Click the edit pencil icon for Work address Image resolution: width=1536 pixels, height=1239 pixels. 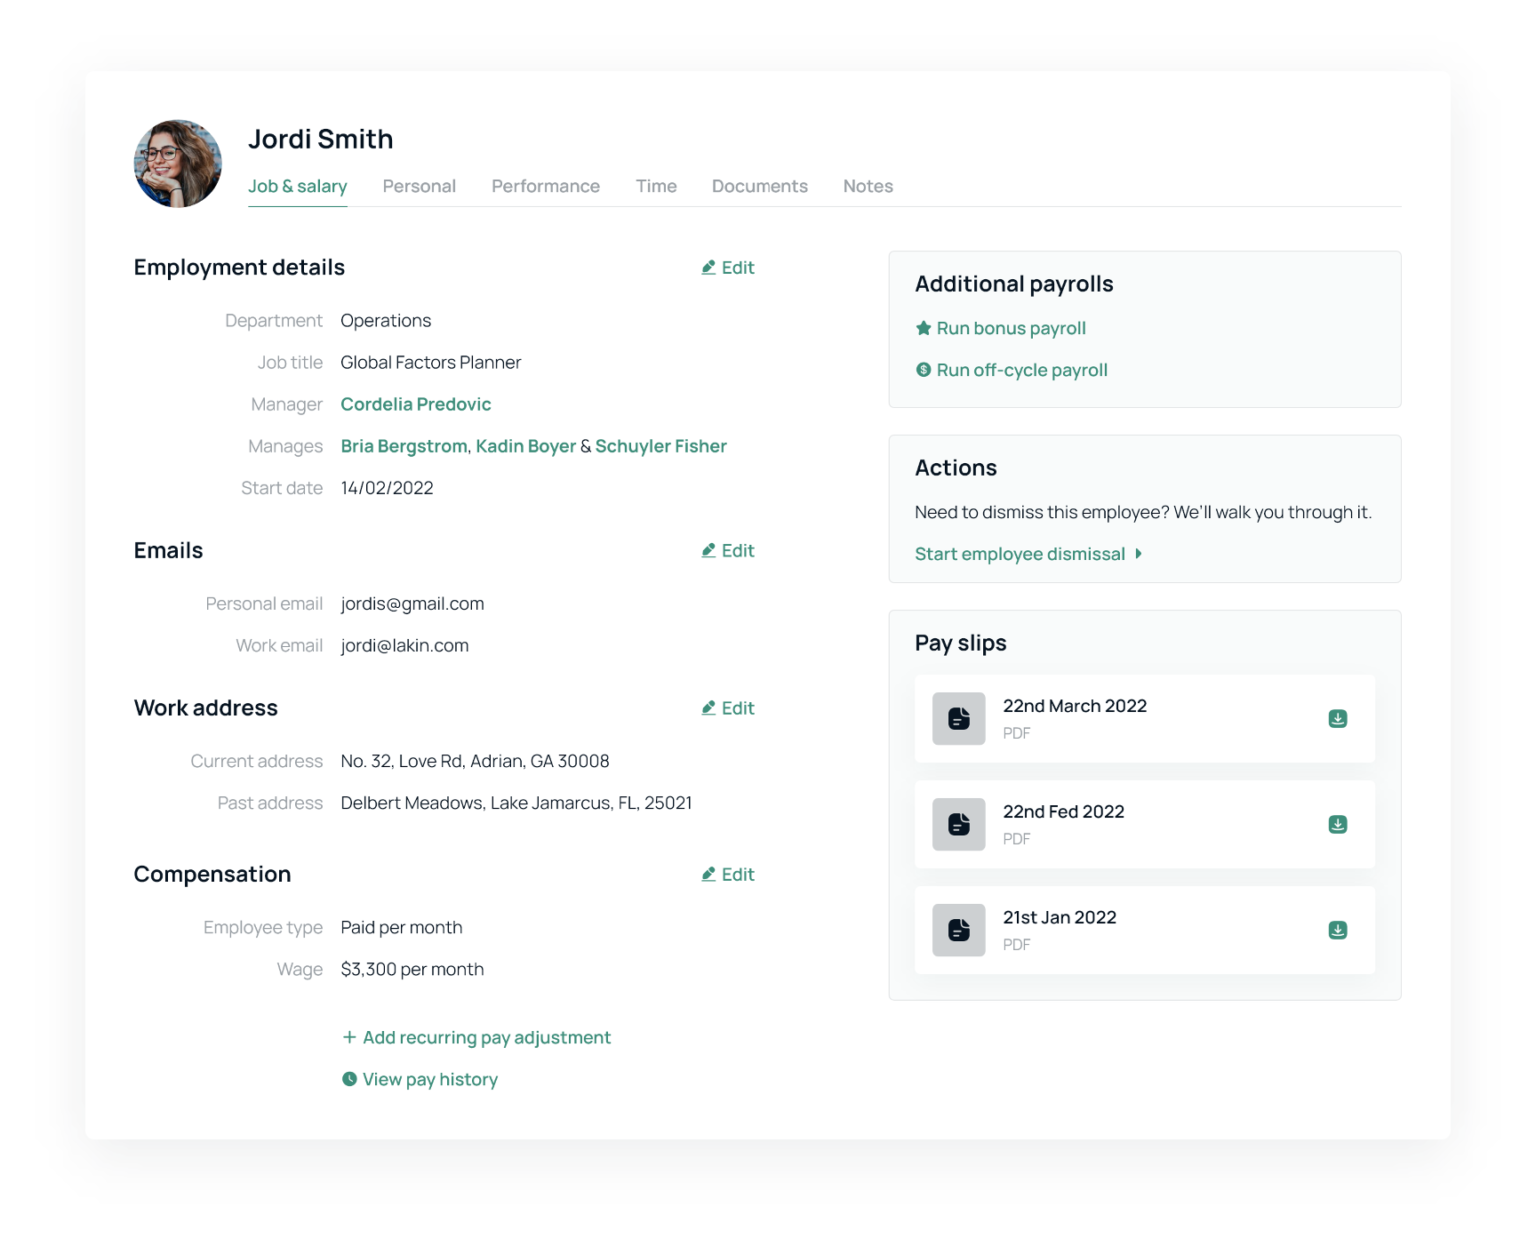pos(709,707)
